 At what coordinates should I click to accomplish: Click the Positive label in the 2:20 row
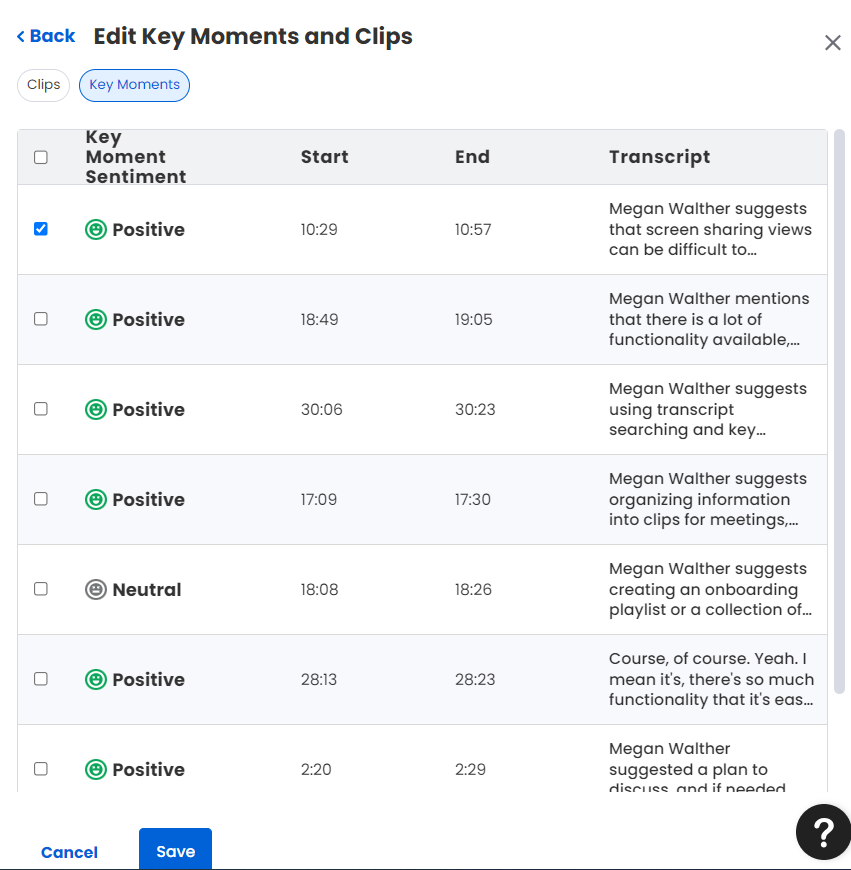pyautogui.click(x=149, y=769)
